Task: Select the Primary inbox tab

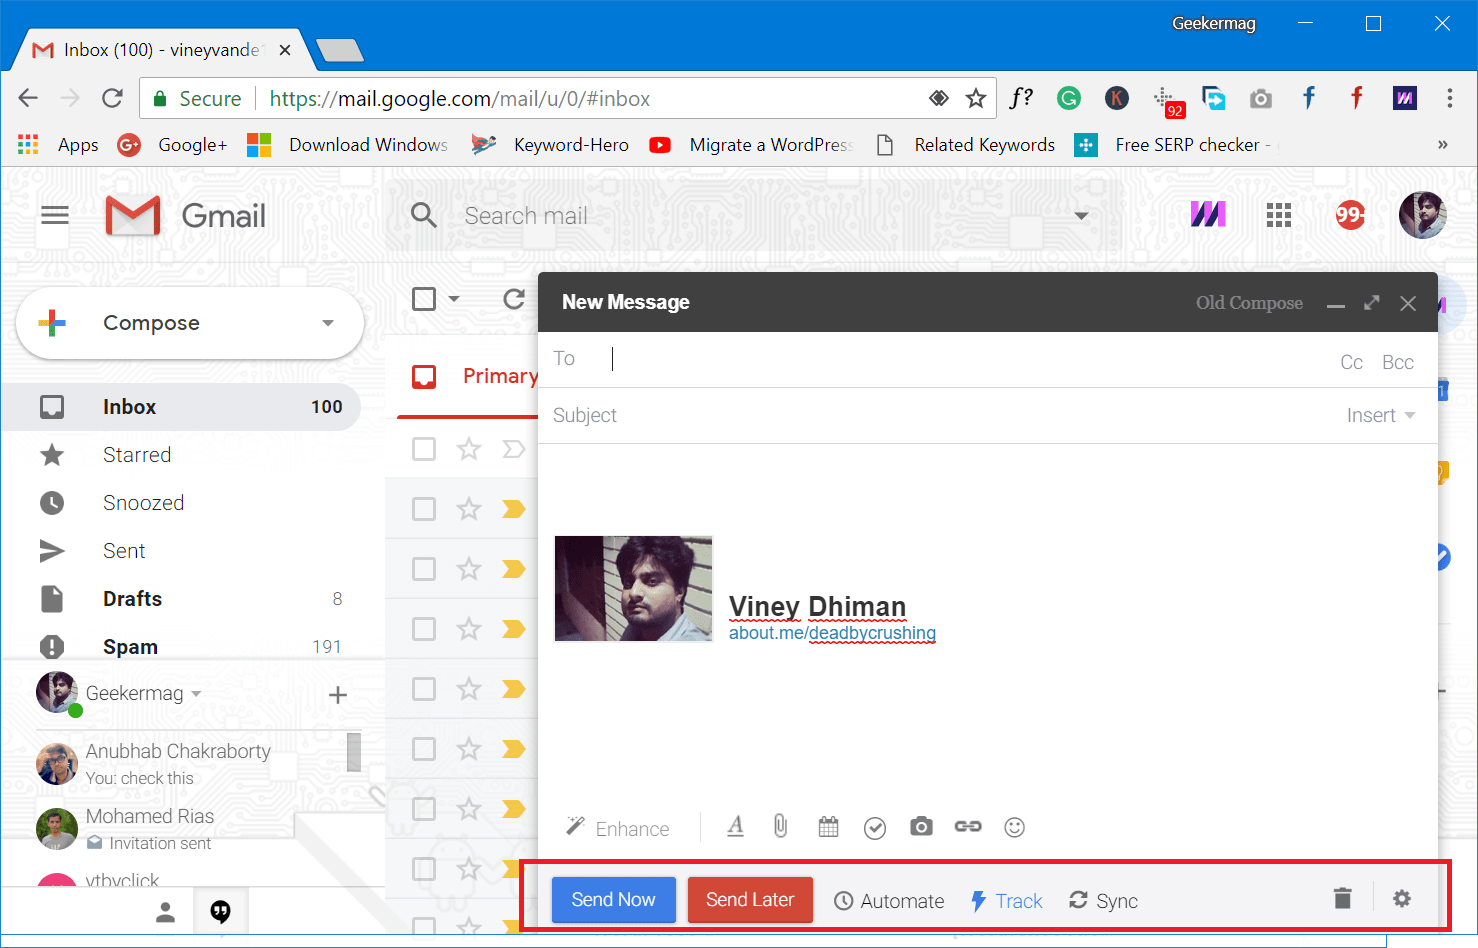Action: [468, 376]
